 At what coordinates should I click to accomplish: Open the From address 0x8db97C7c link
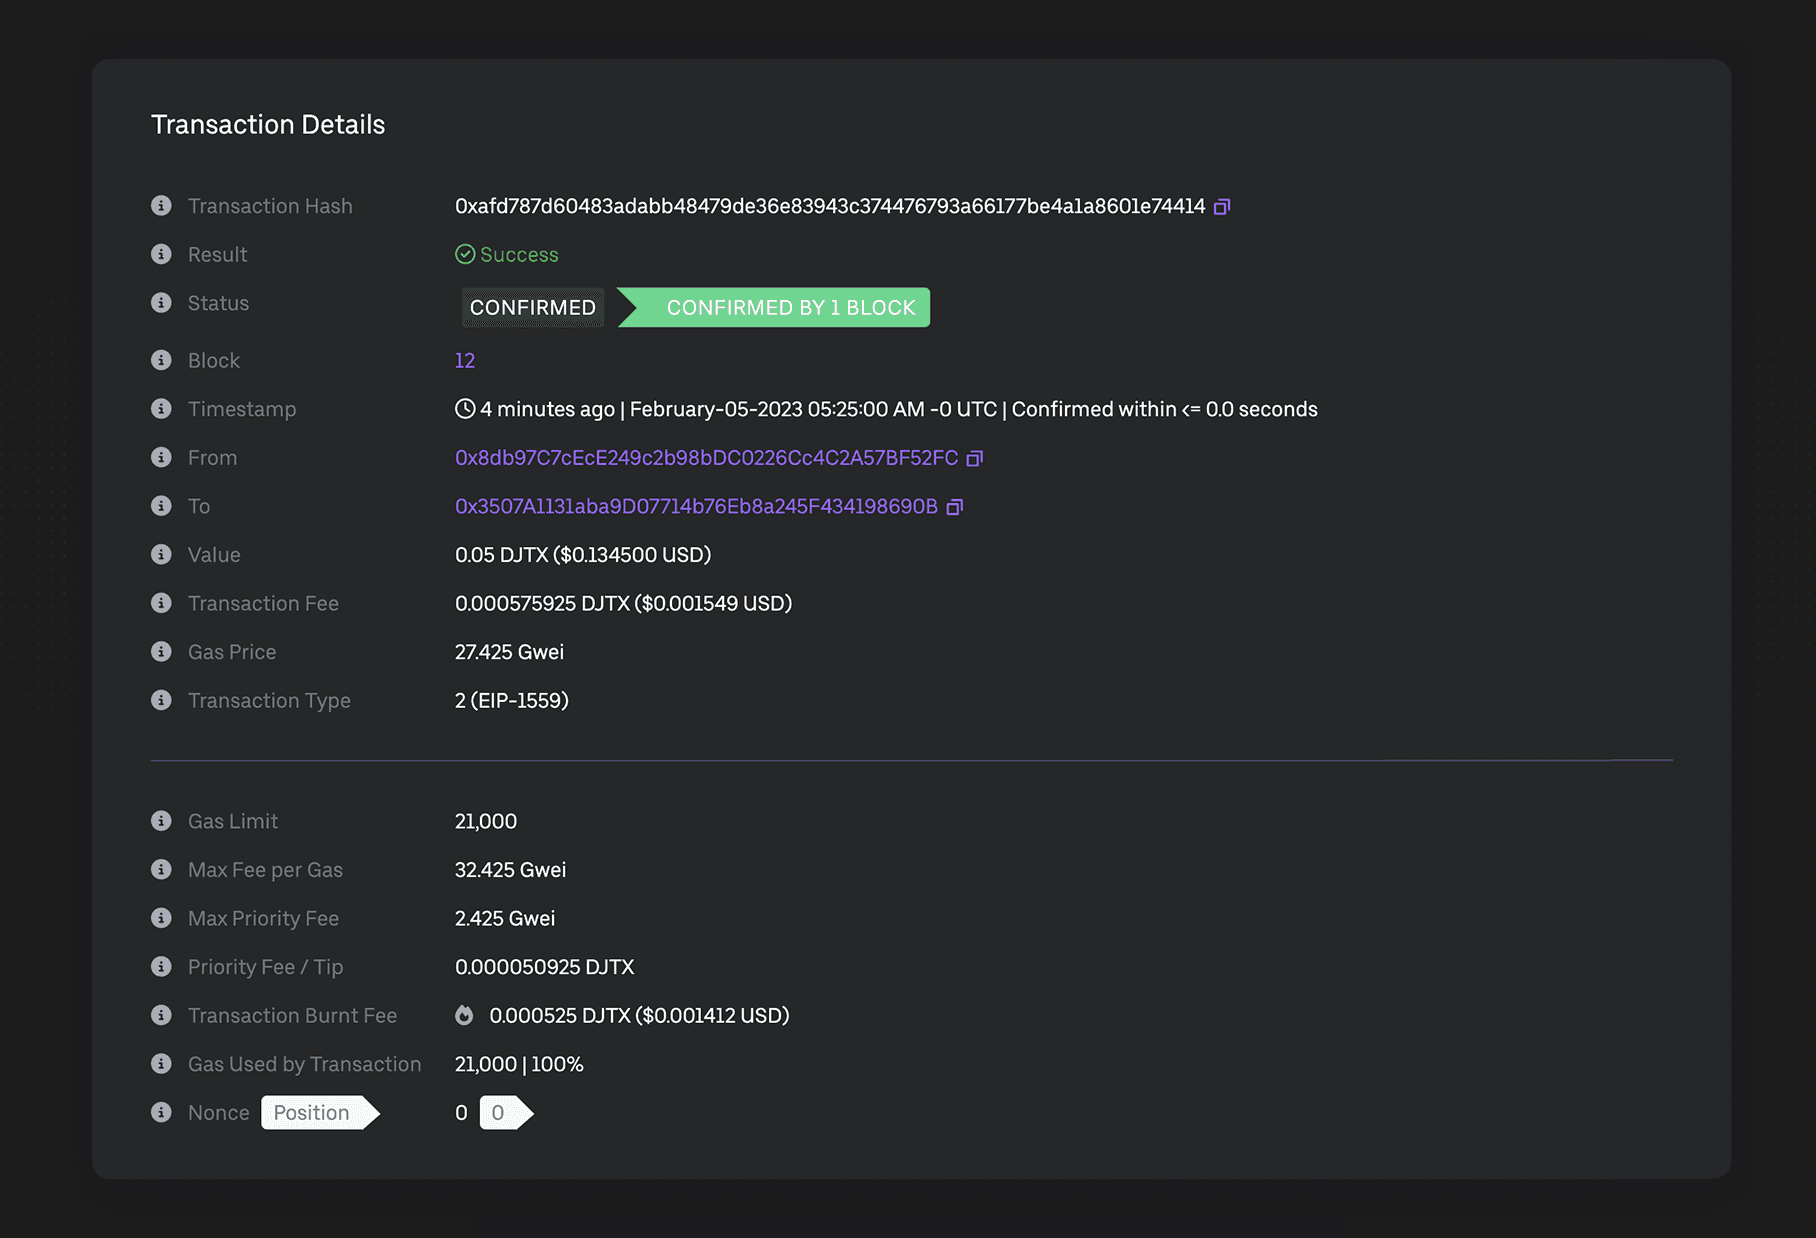point(706,458)
